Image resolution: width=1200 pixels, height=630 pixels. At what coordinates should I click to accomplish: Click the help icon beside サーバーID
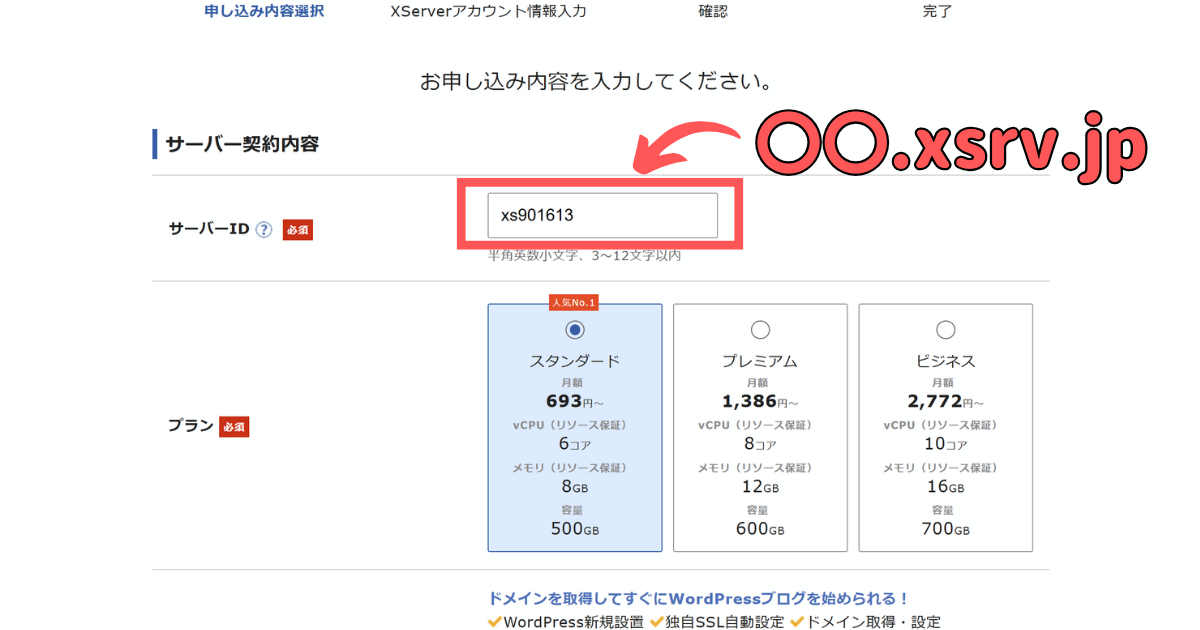pyautogui.click(x=264, y=230)
